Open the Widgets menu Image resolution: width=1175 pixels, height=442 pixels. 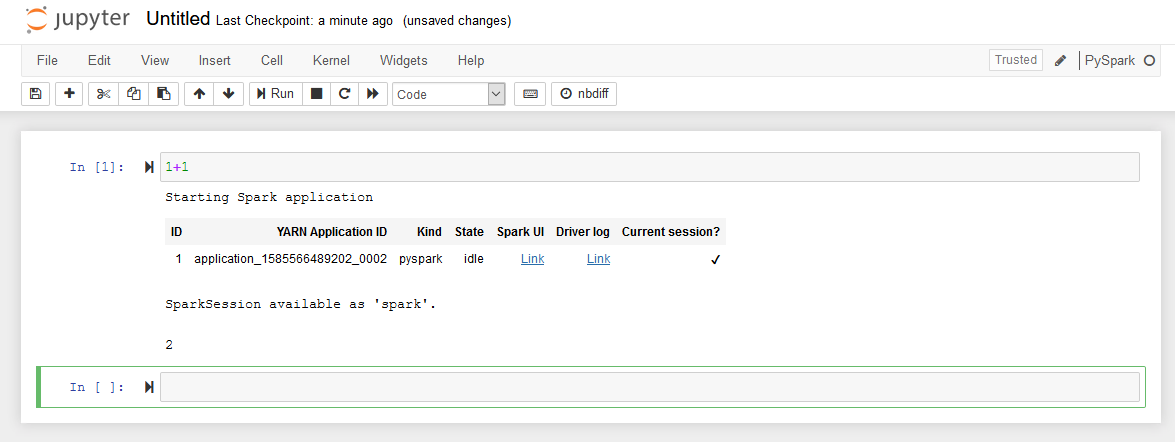click(404, 61)
